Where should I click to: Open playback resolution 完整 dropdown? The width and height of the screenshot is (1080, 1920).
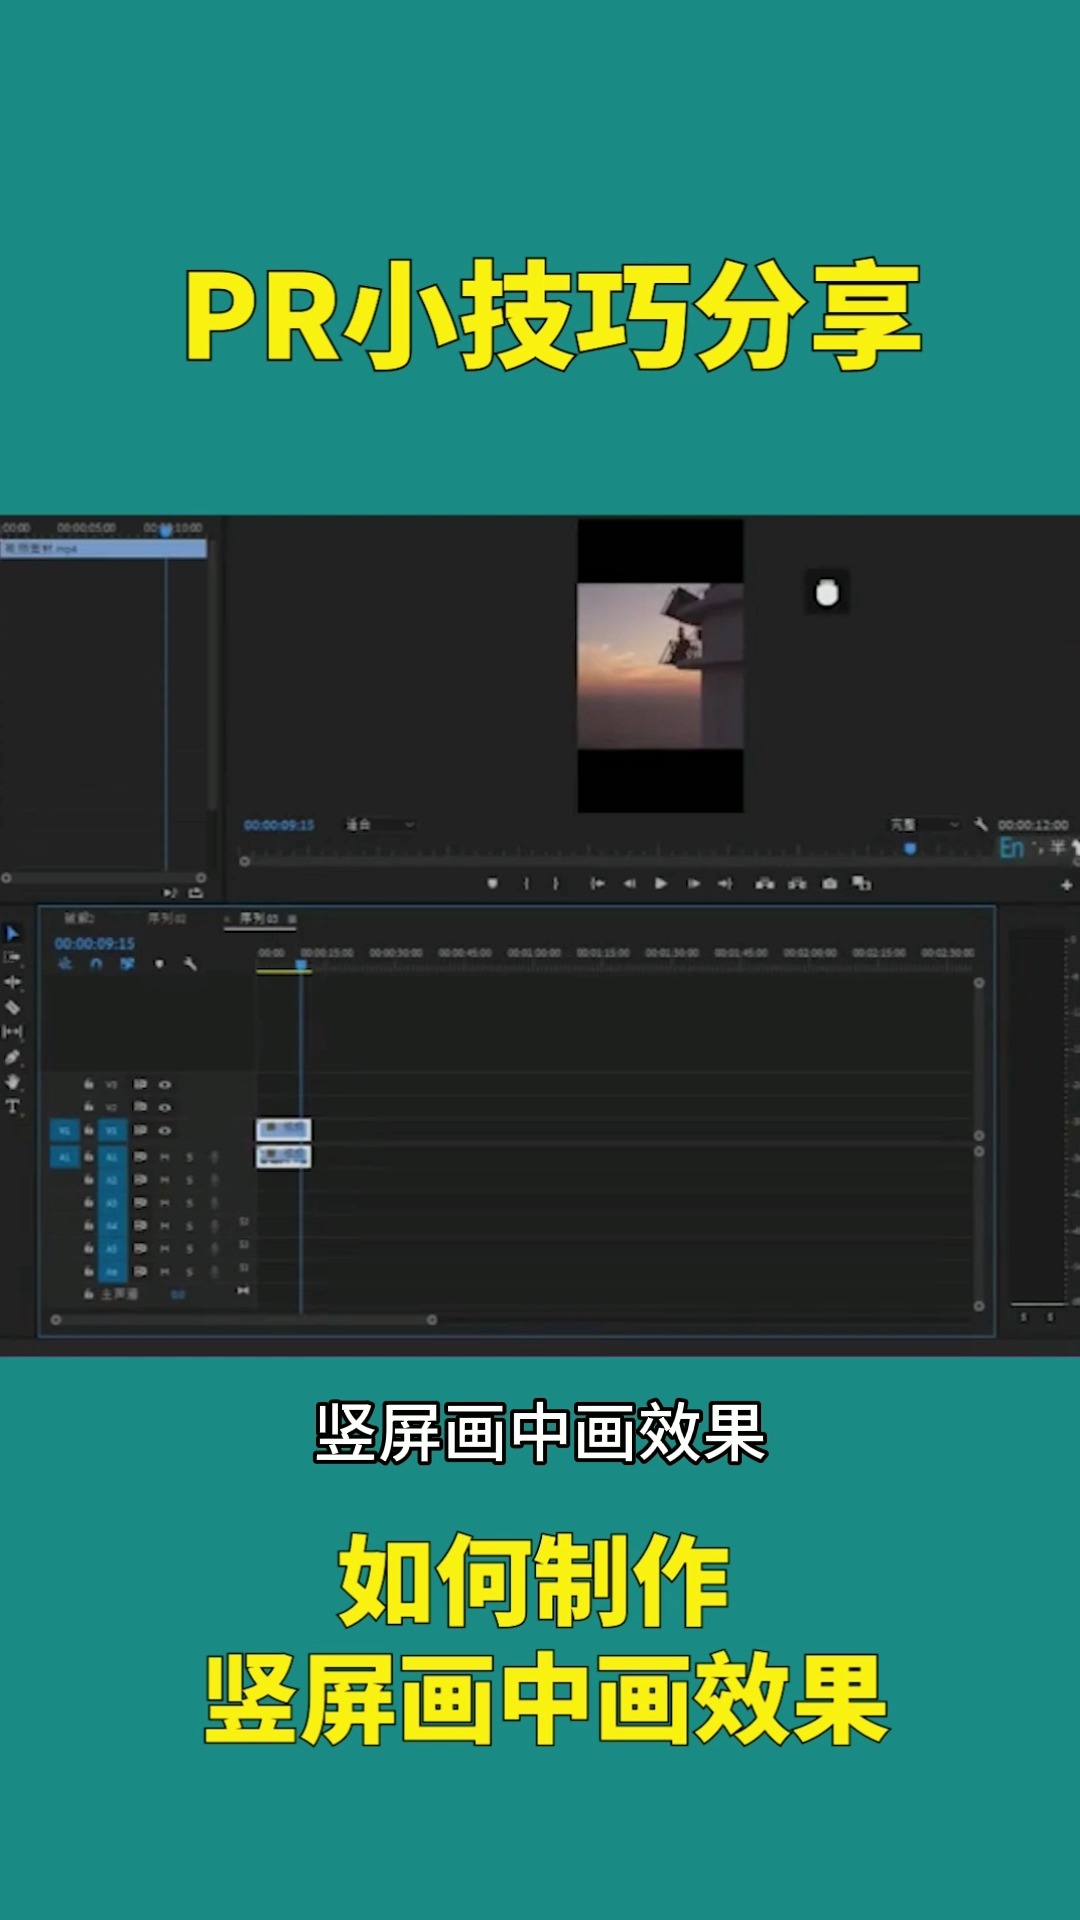click(925, 824)
